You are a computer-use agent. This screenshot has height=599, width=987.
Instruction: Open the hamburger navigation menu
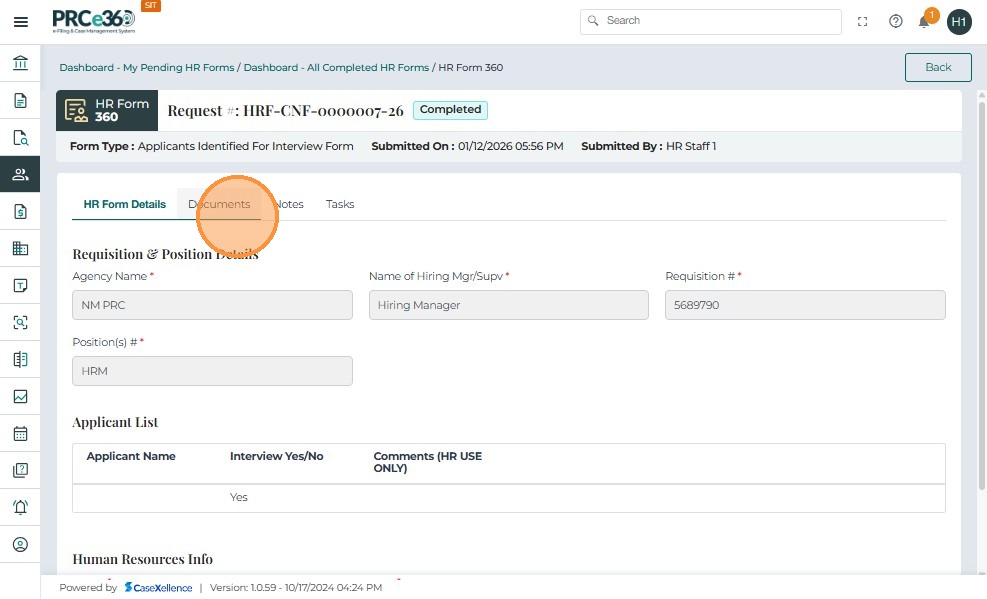(x=20, y=21)
